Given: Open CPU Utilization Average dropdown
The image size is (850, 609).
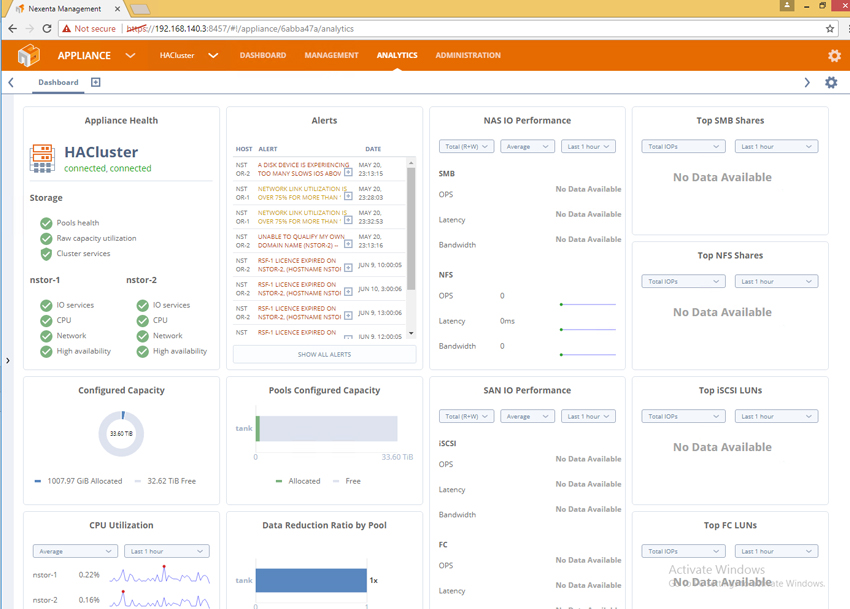Looking at the screenshot, I should click(x=75, y=551).
